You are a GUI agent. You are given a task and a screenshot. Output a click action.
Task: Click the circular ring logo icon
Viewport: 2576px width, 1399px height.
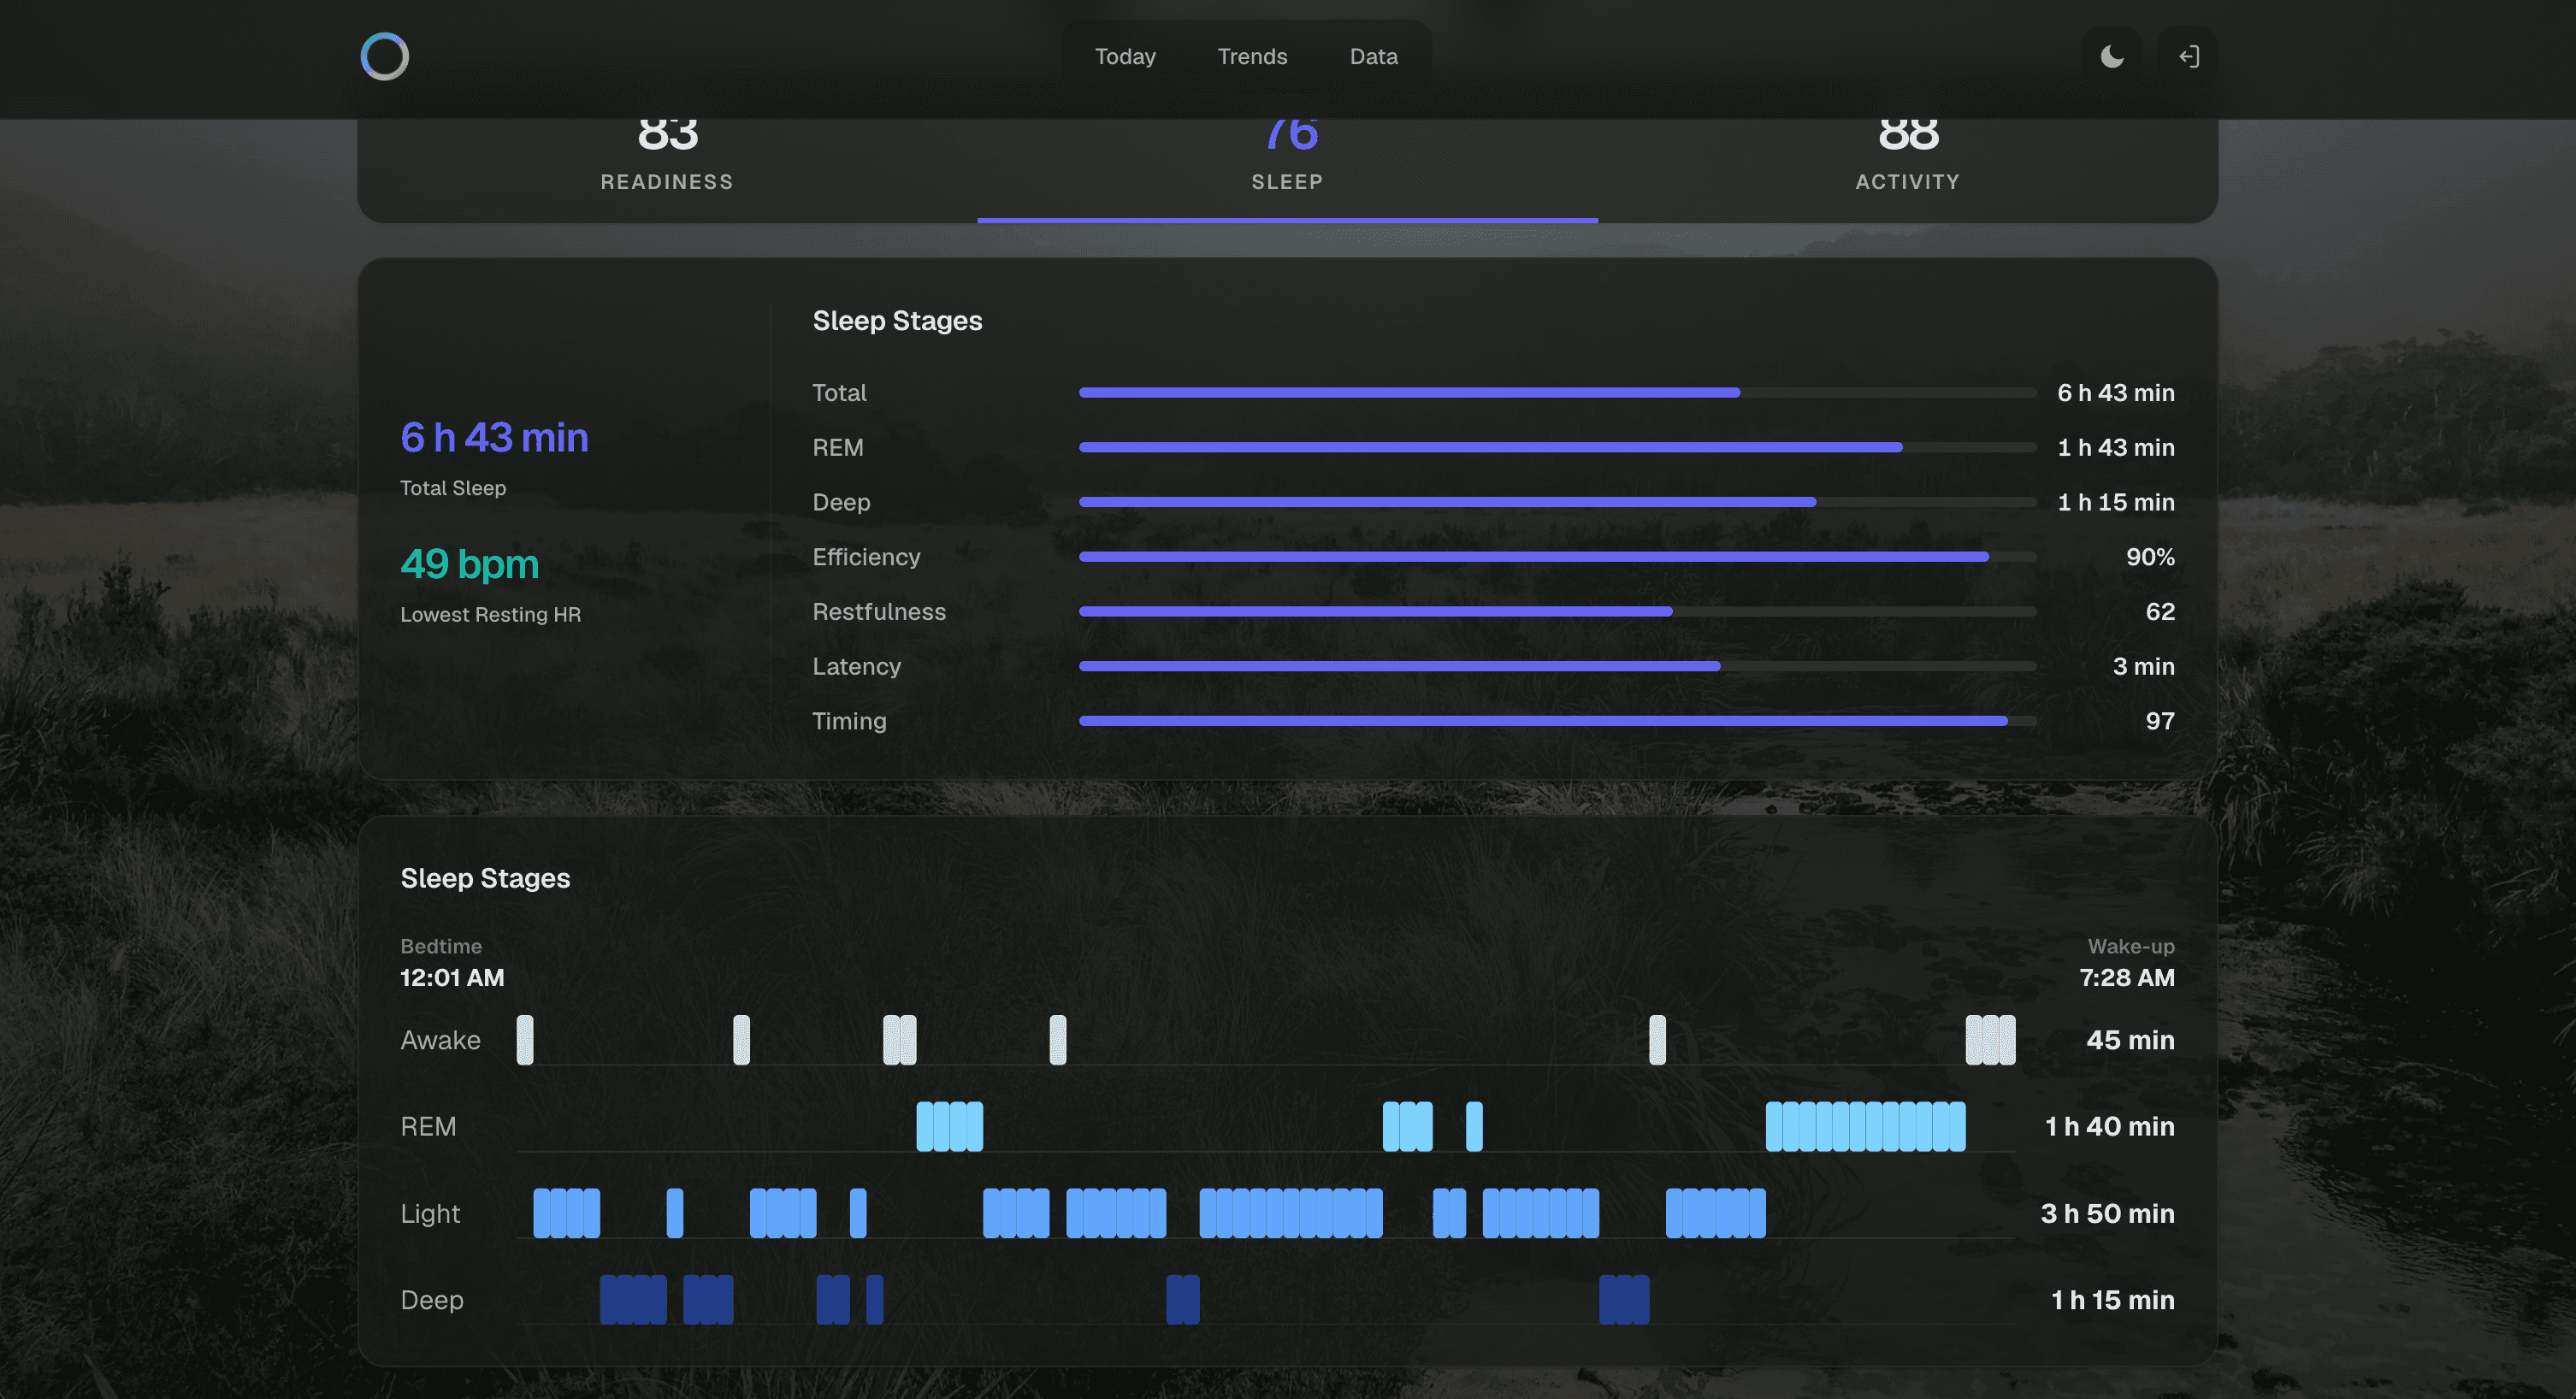pos(385,56)
